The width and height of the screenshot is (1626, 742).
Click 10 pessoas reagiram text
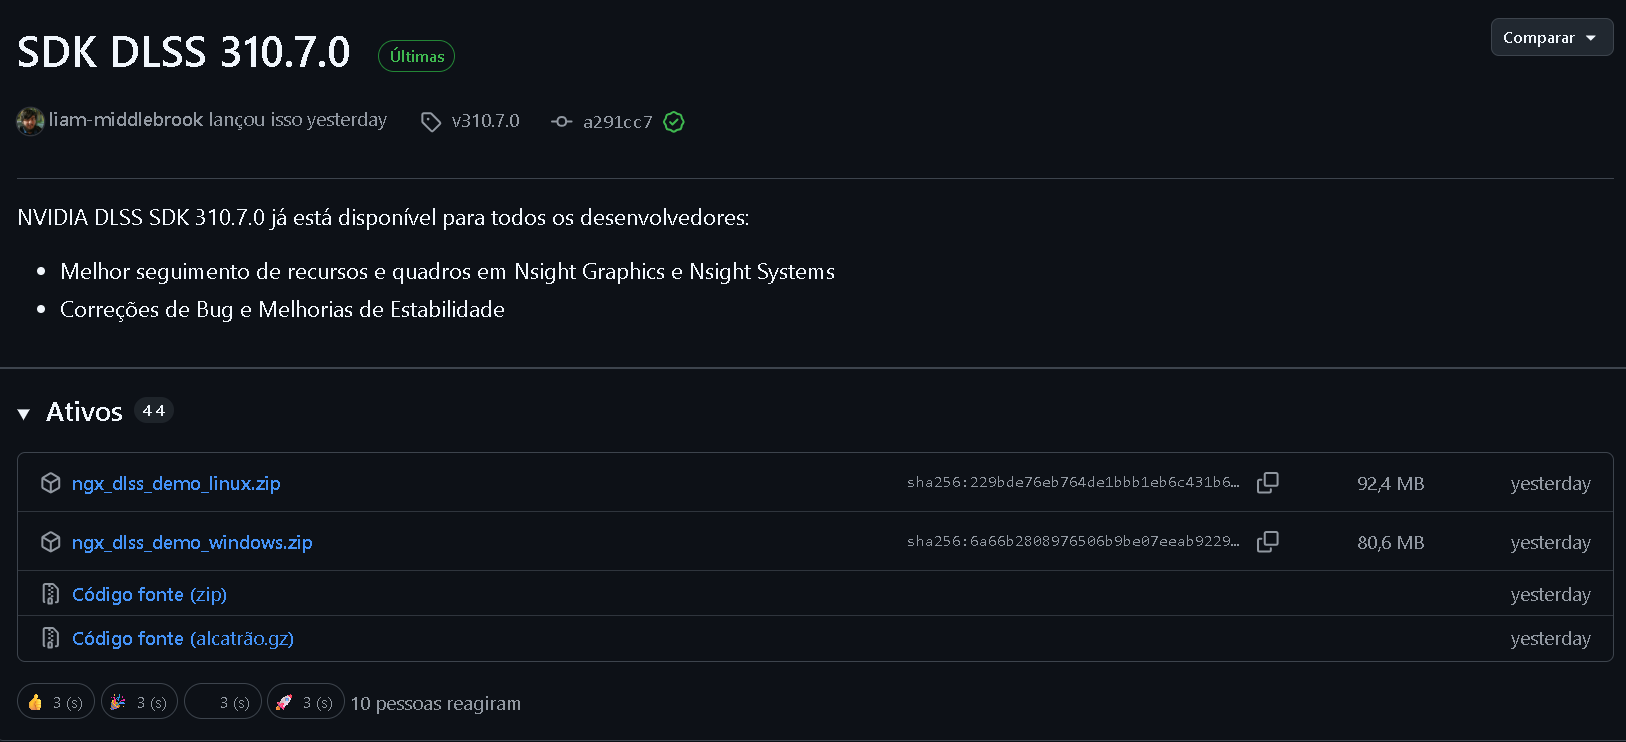coord(436,703)
